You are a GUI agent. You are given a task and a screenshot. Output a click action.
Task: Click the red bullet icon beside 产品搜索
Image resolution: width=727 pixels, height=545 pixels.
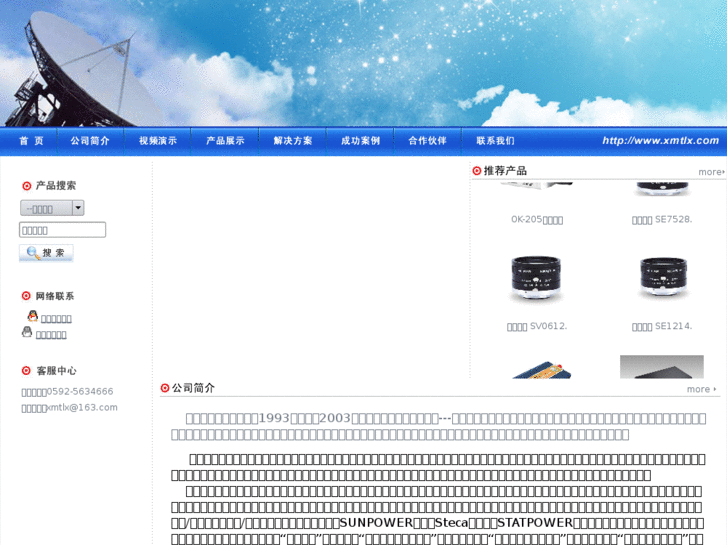[27, 186]
